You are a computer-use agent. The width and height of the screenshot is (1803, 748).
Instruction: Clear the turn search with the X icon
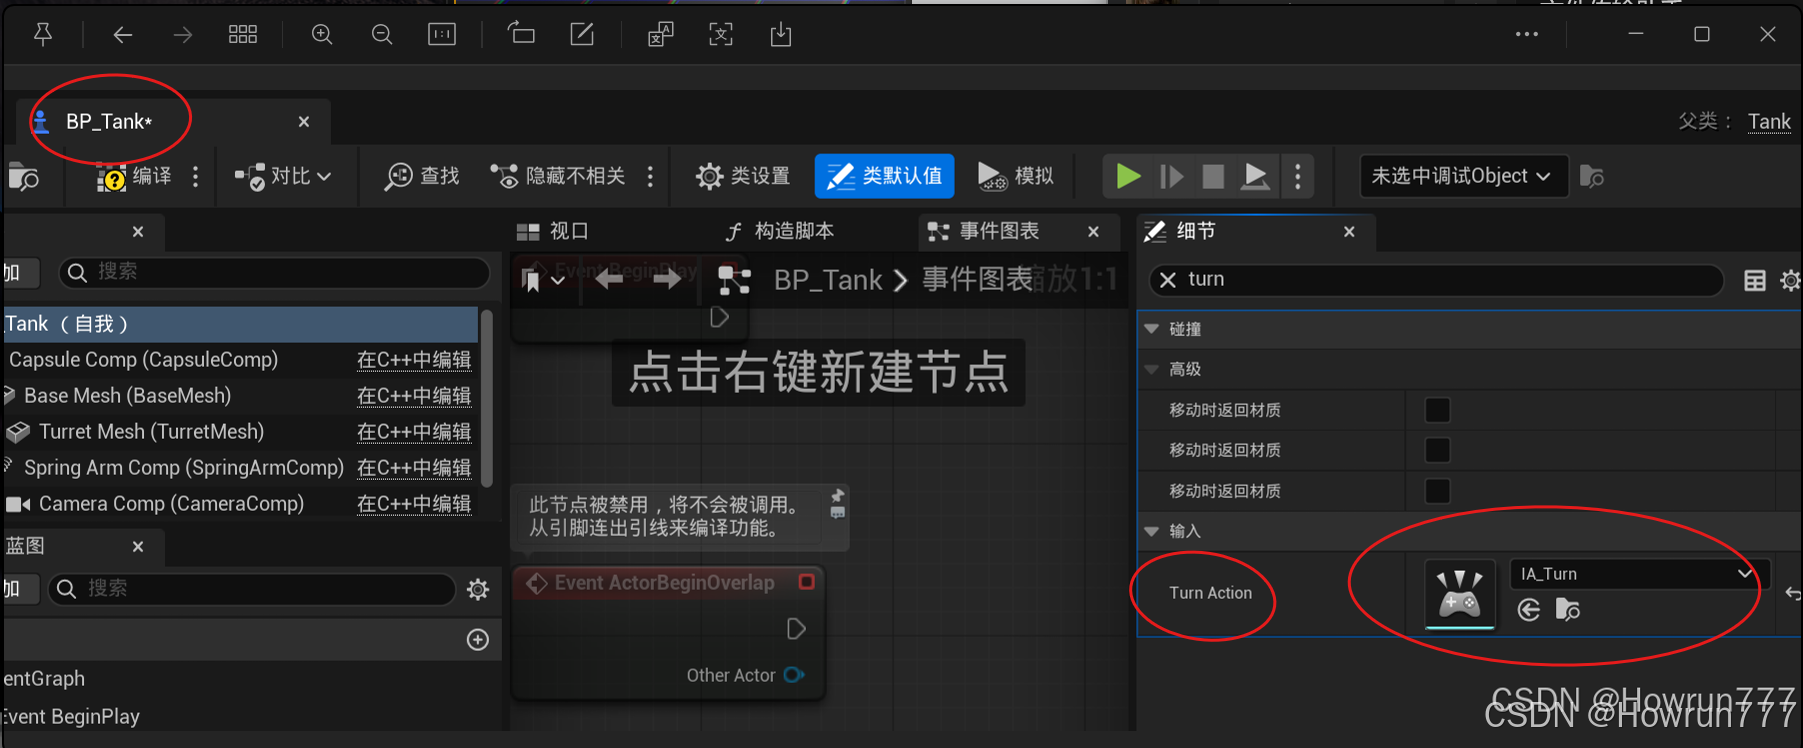(1167, 280)
